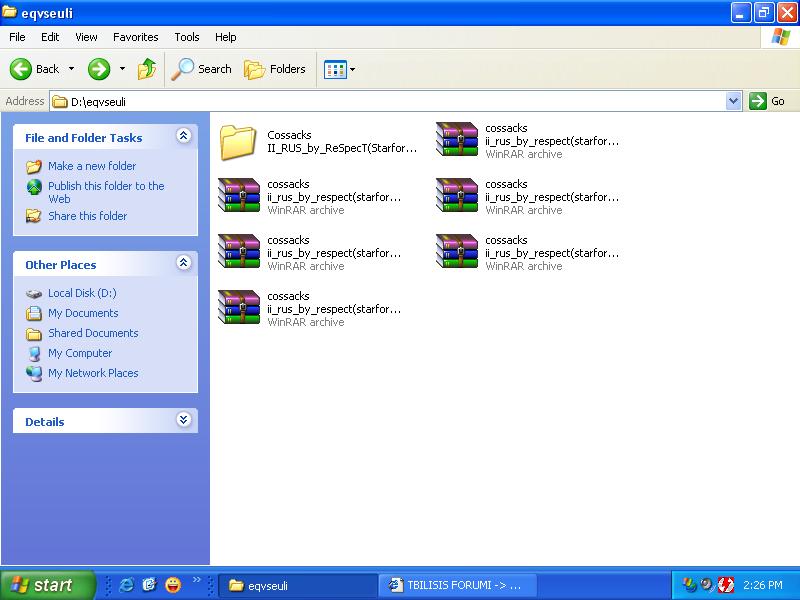Launch Internet Explorer from Quick Launch
Image resolution: width=800 pixels, height=600 pixels.
(126, 585)
